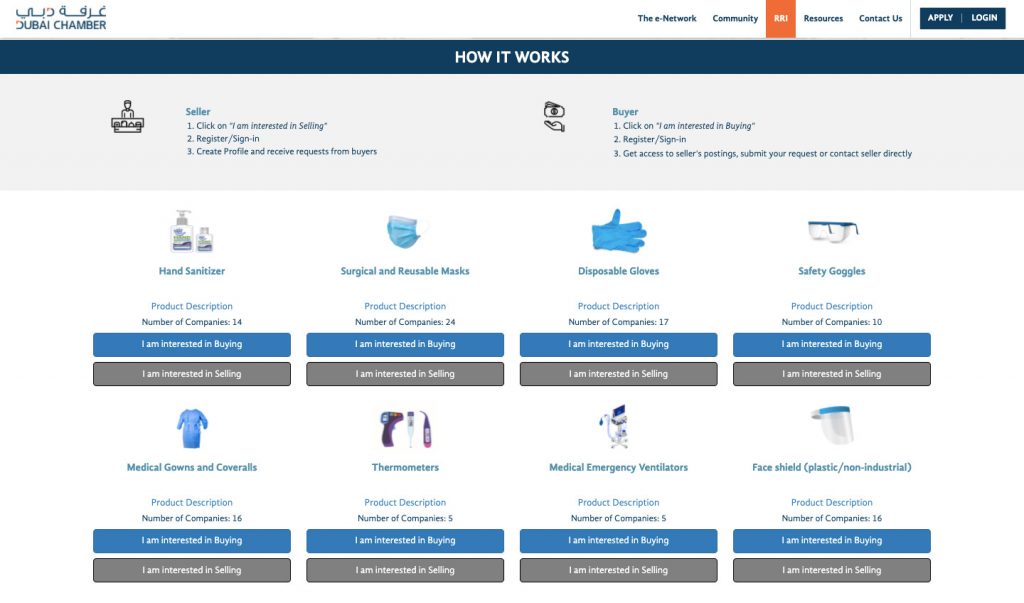Choose selling interest for Medical Gowns
This screenshot has height=603, width=1024.
(191, 570)
